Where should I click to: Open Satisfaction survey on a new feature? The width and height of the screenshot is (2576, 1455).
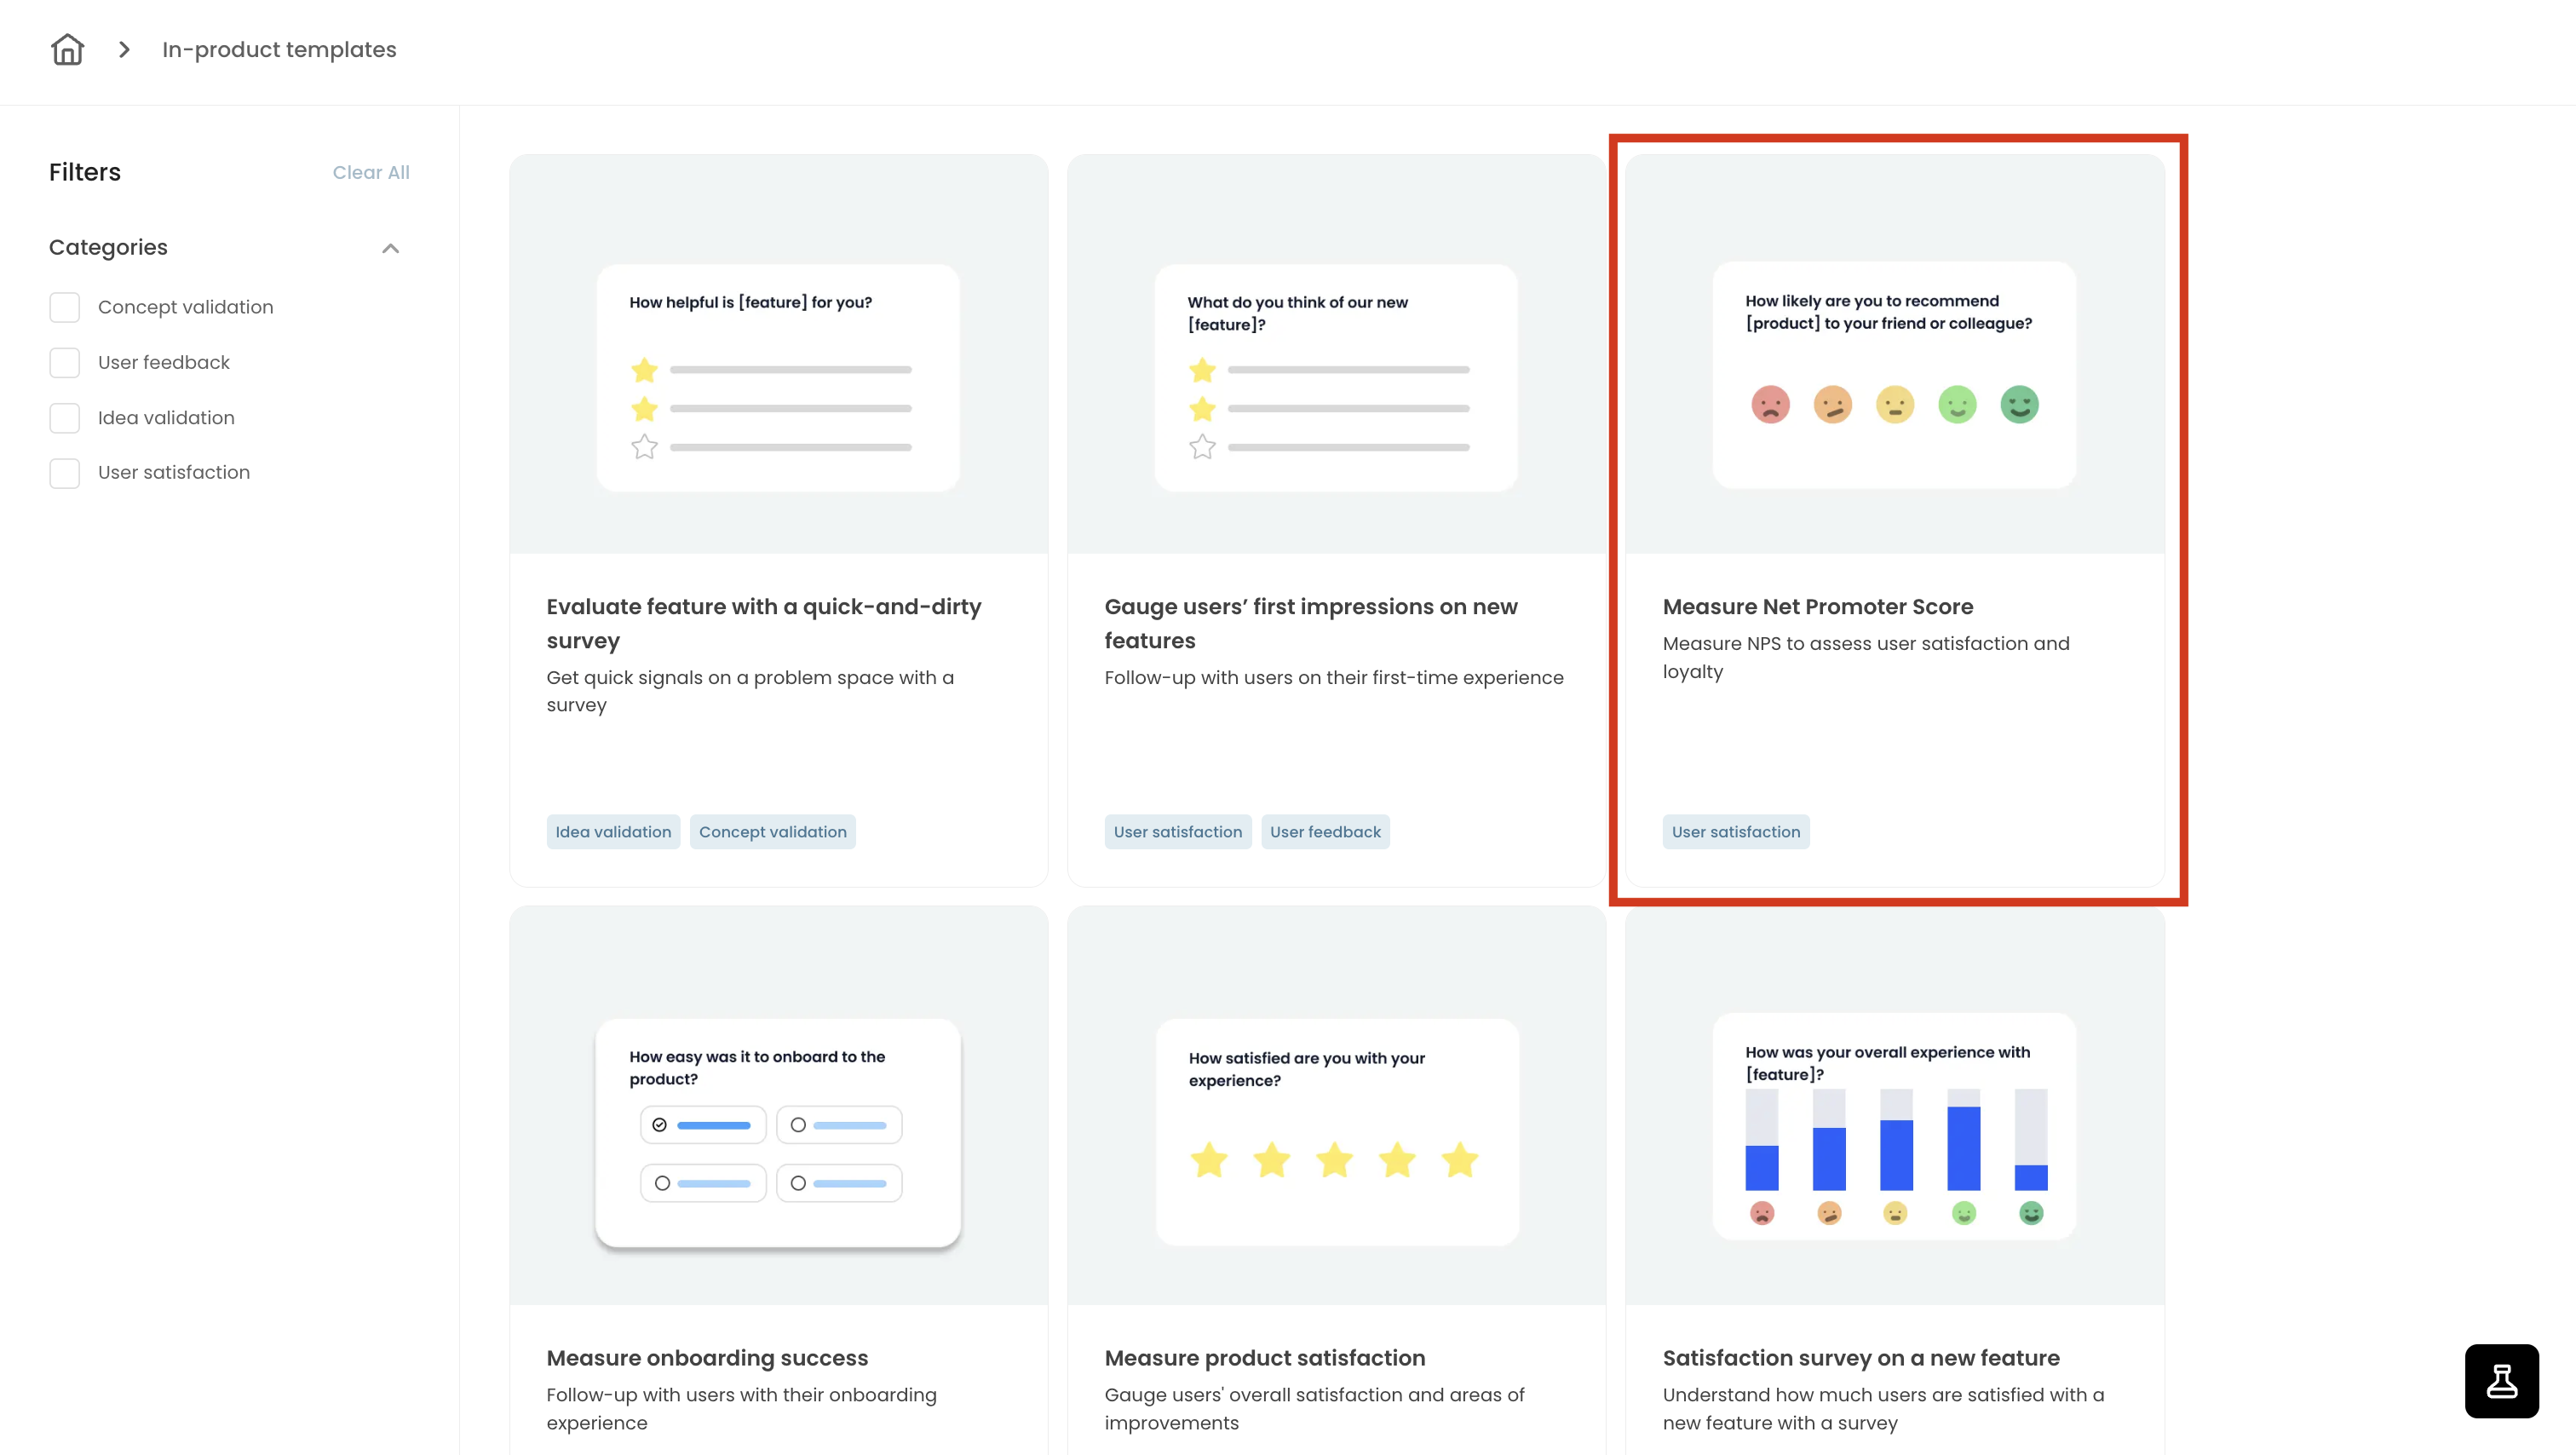1860,1358
